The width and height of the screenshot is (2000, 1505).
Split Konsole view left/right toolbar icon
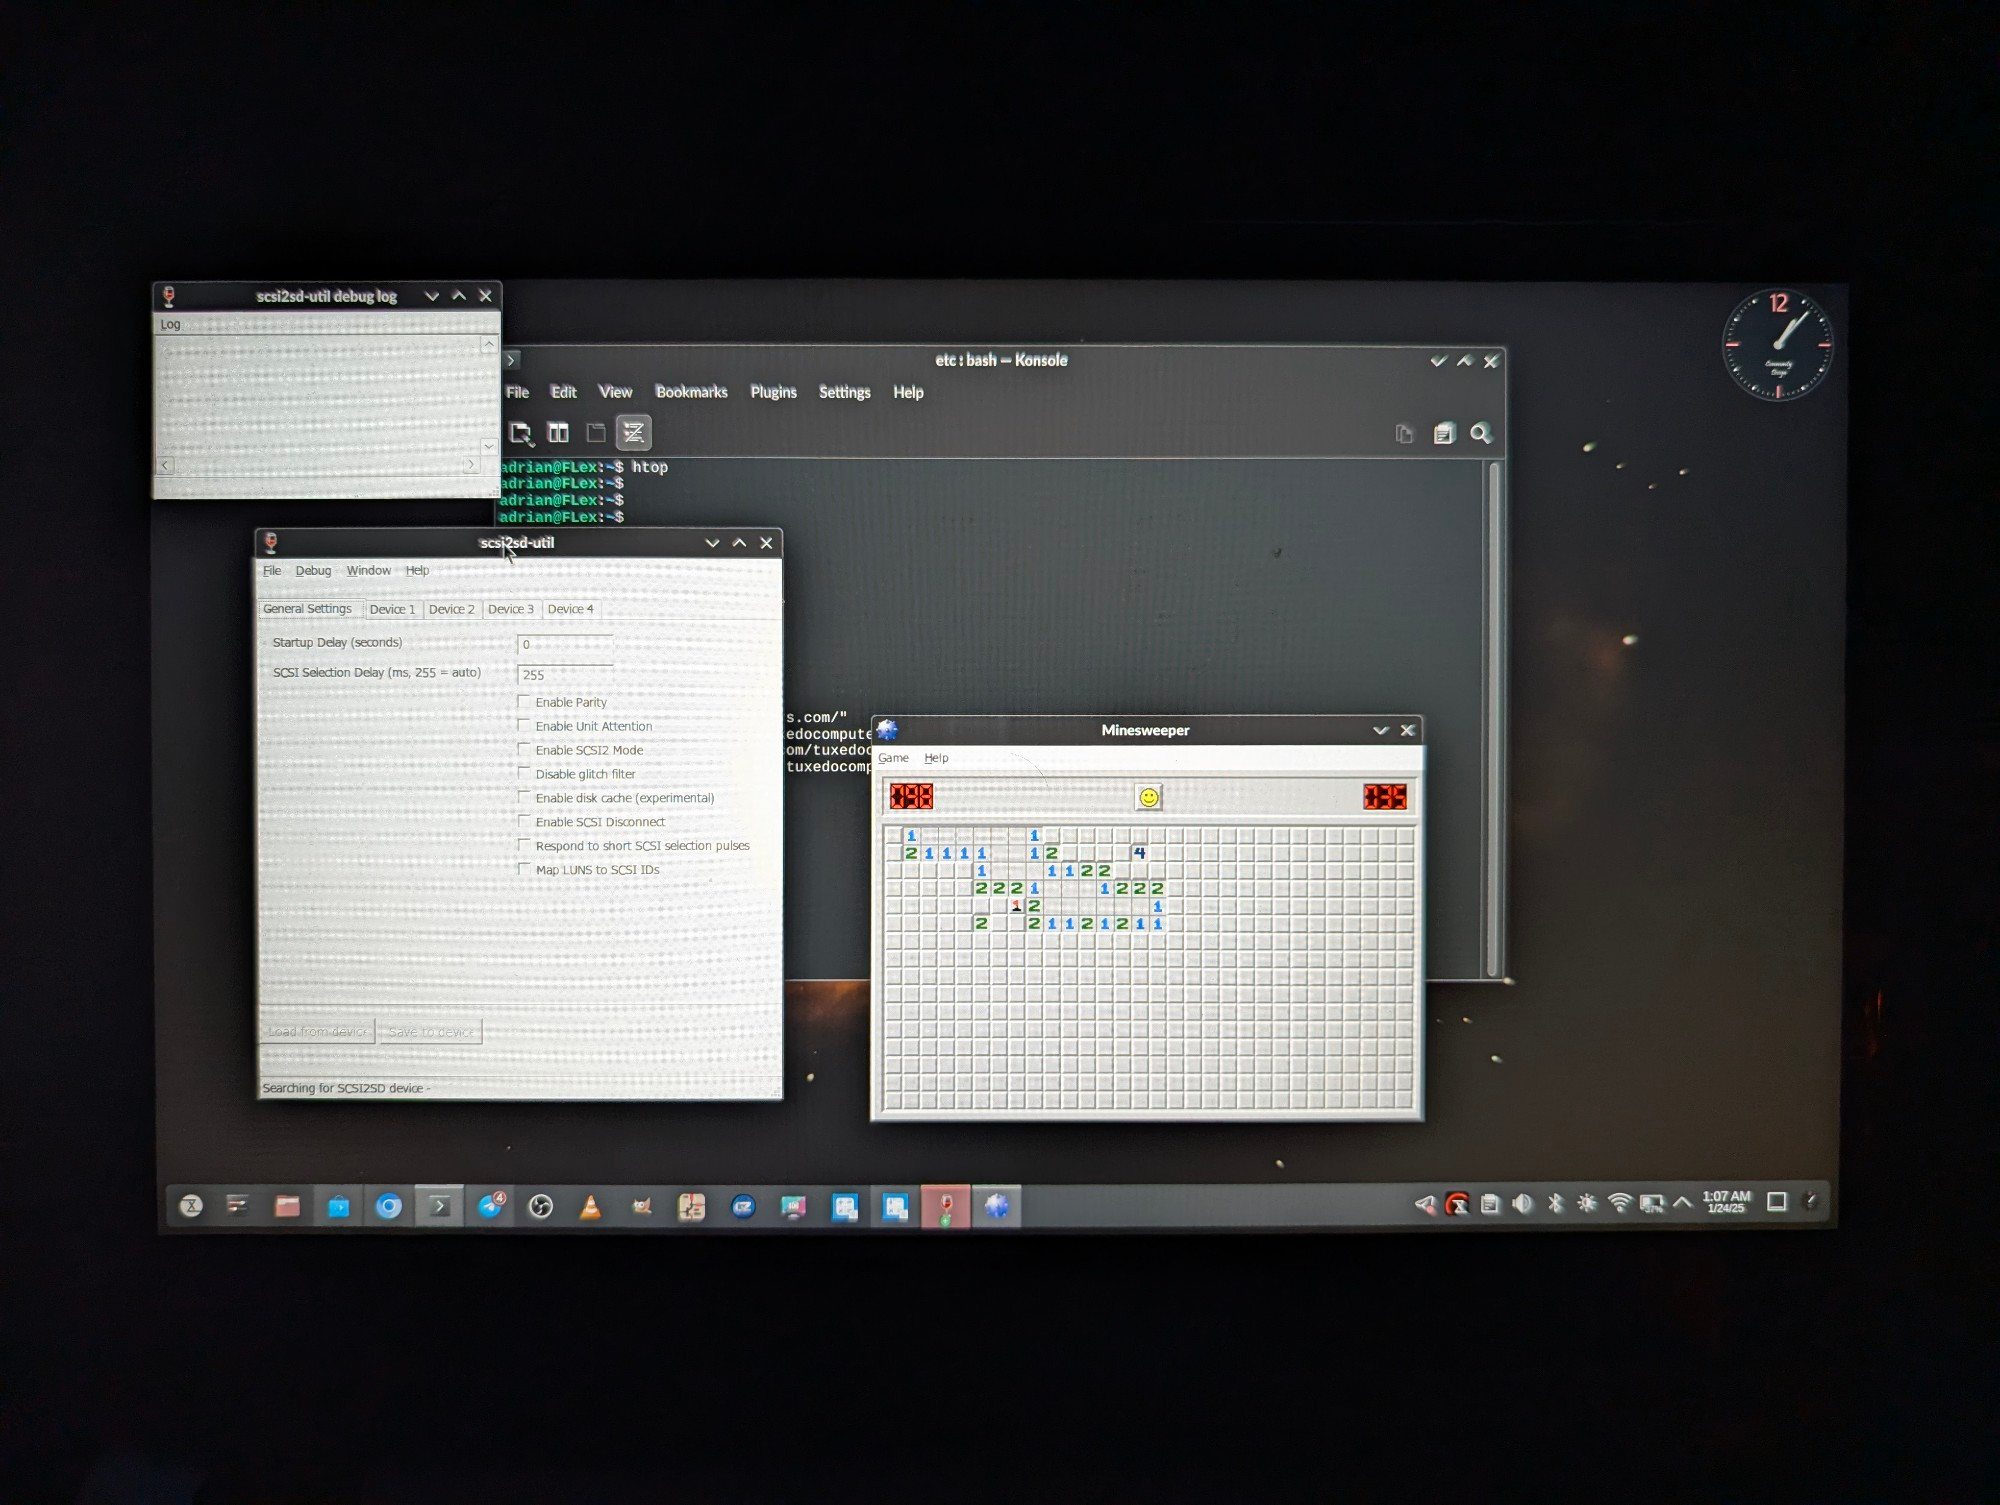pyautogui.click(x=559, y=433)
